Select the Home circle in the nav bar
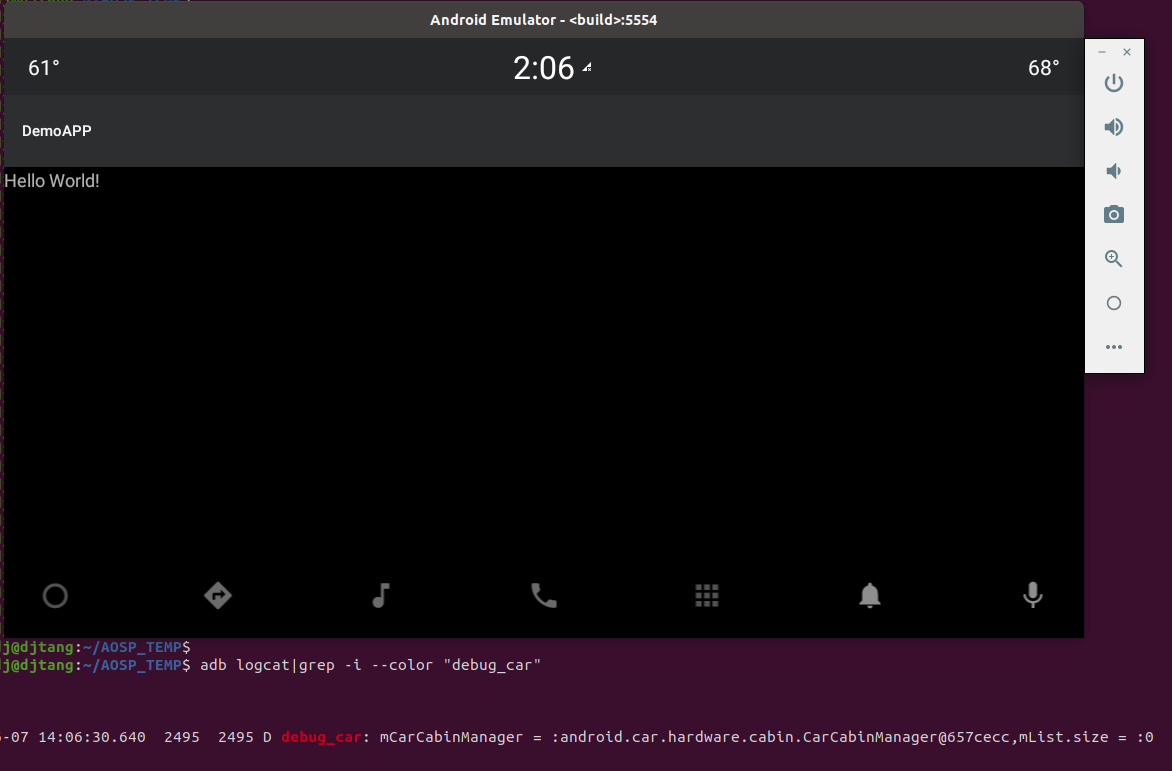The height and width of the screenshot is (771, 1172). 55,595
